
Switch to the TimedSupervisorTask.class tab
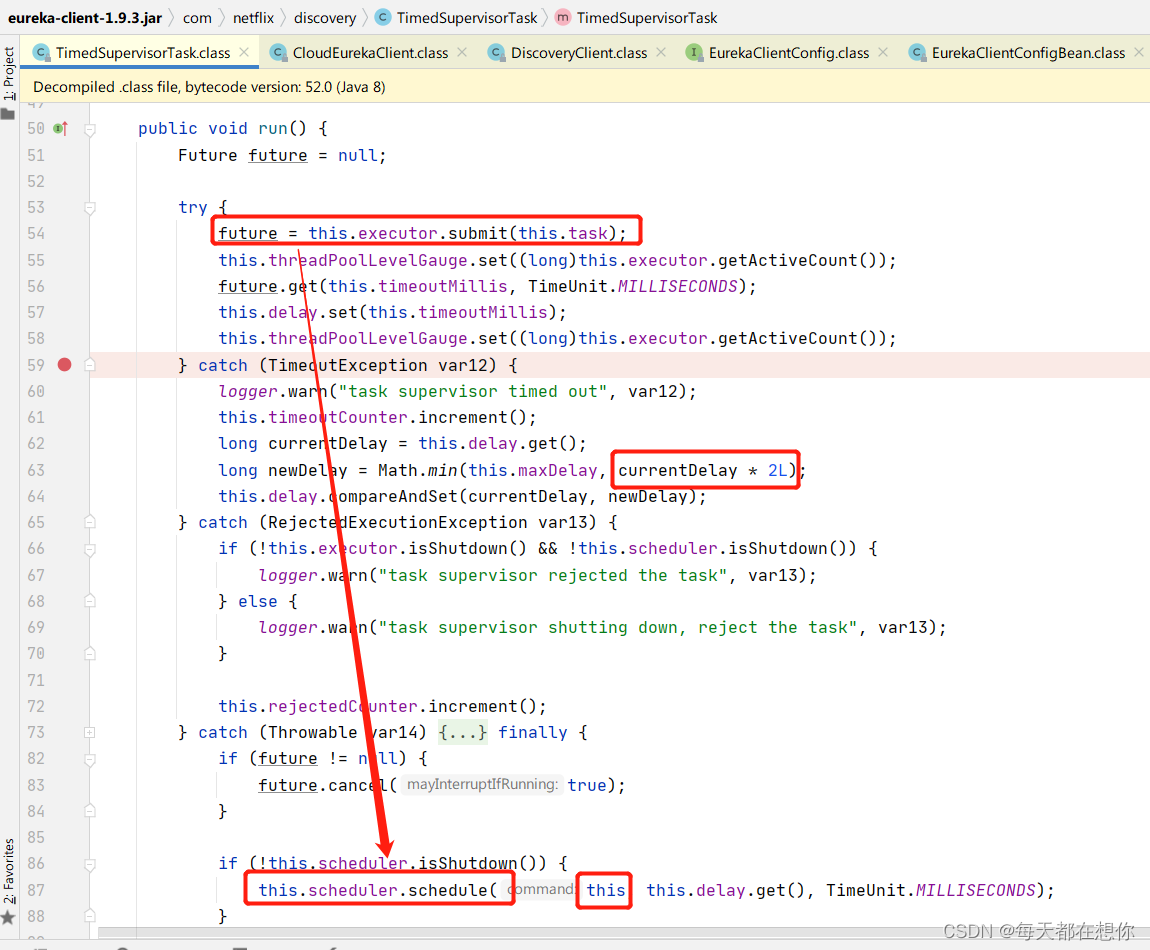142,53
